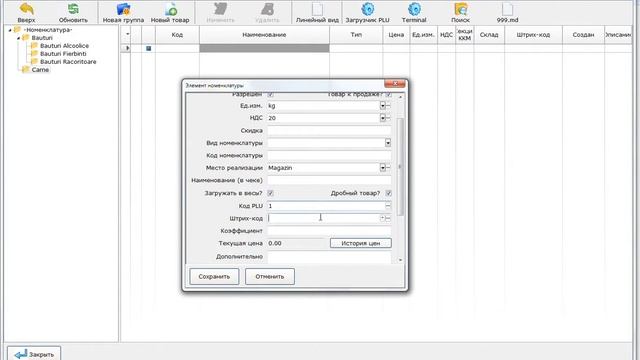Click the Ед.изм. column header

(x=423, y=35)
